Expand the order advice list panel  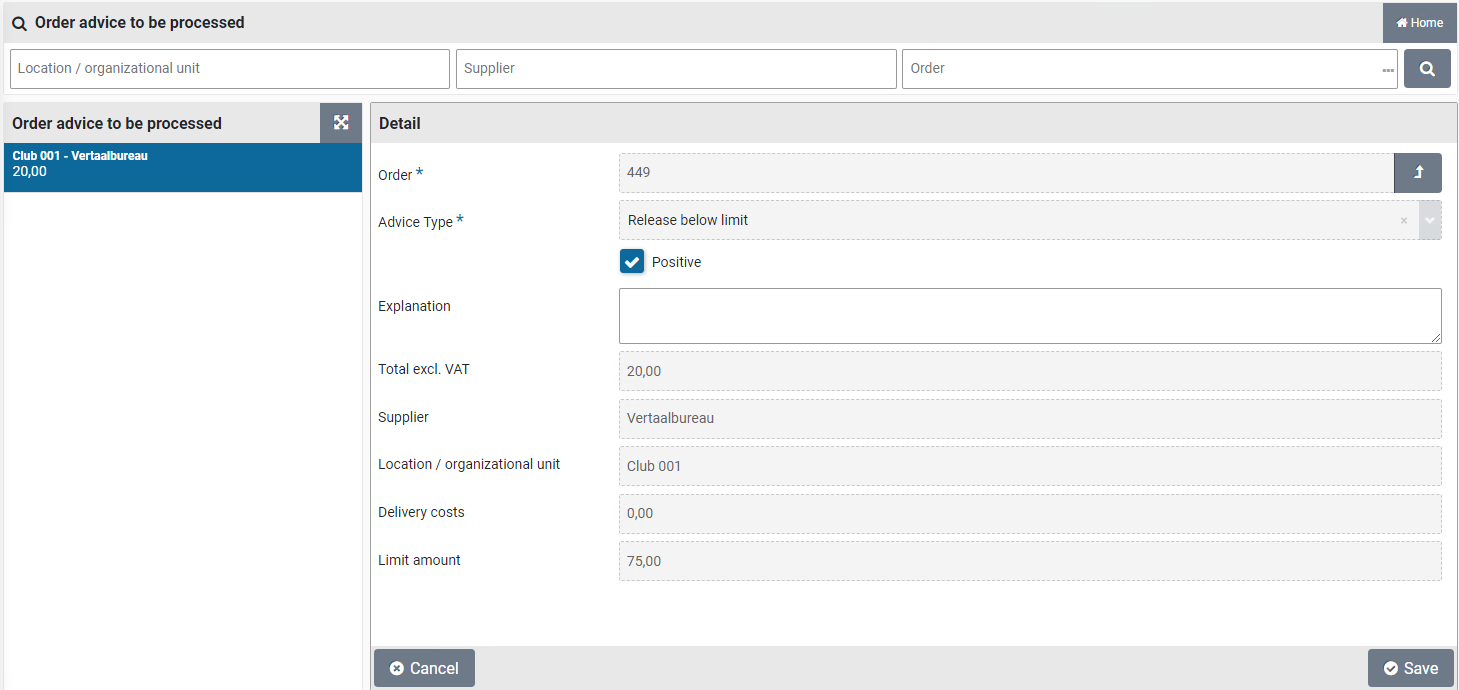coord(341,123)
